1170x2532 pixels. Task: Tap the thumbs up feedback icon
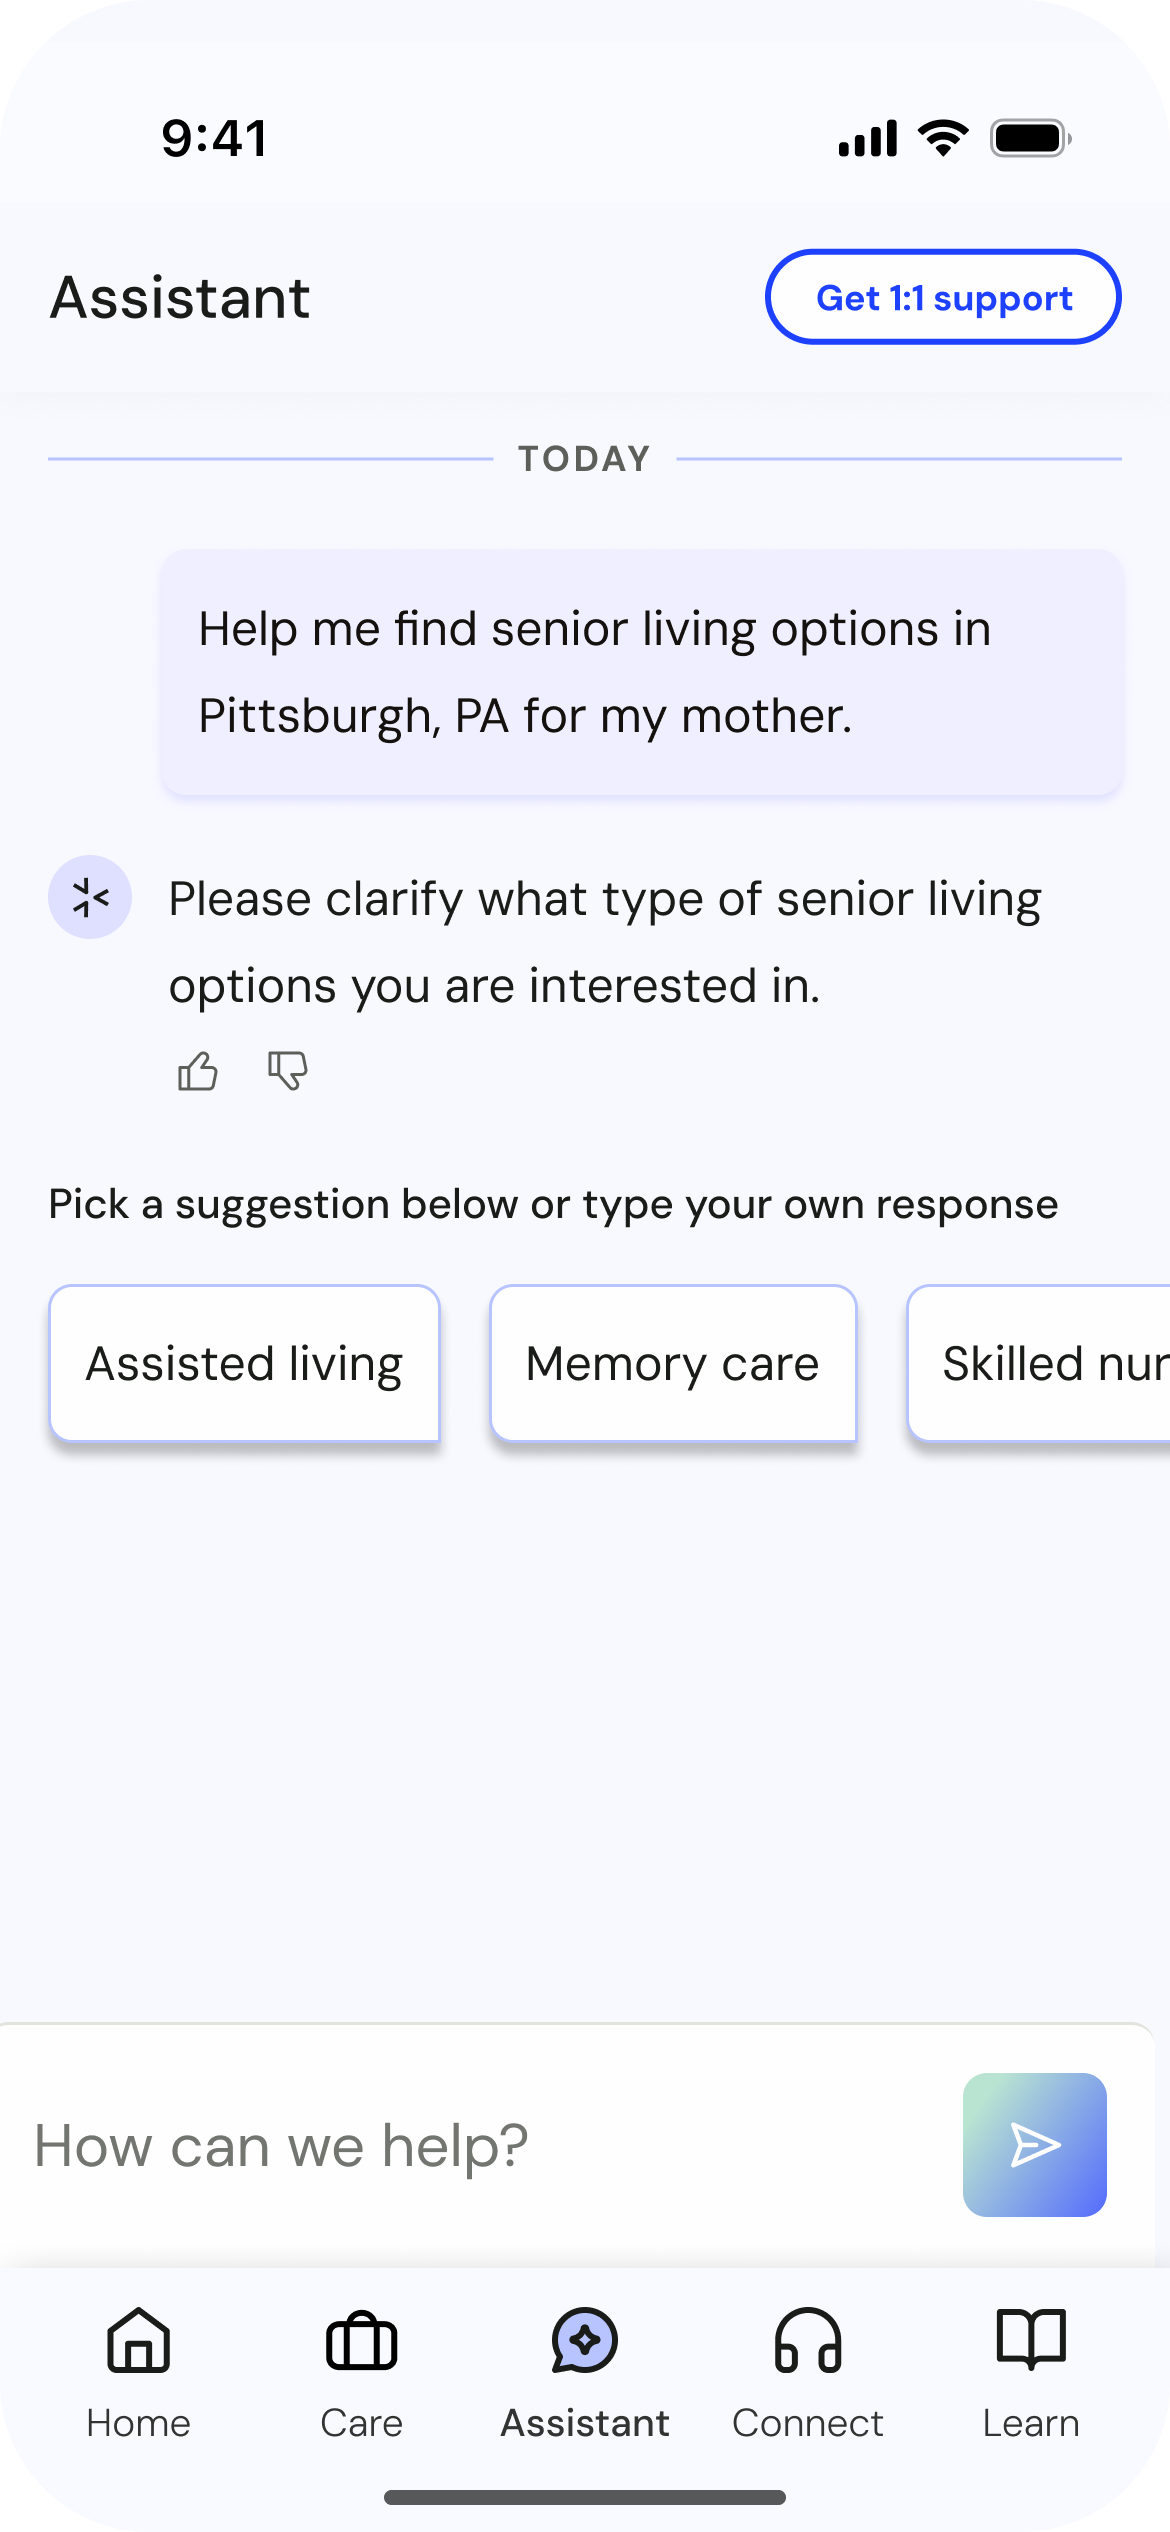[197, 1071]
